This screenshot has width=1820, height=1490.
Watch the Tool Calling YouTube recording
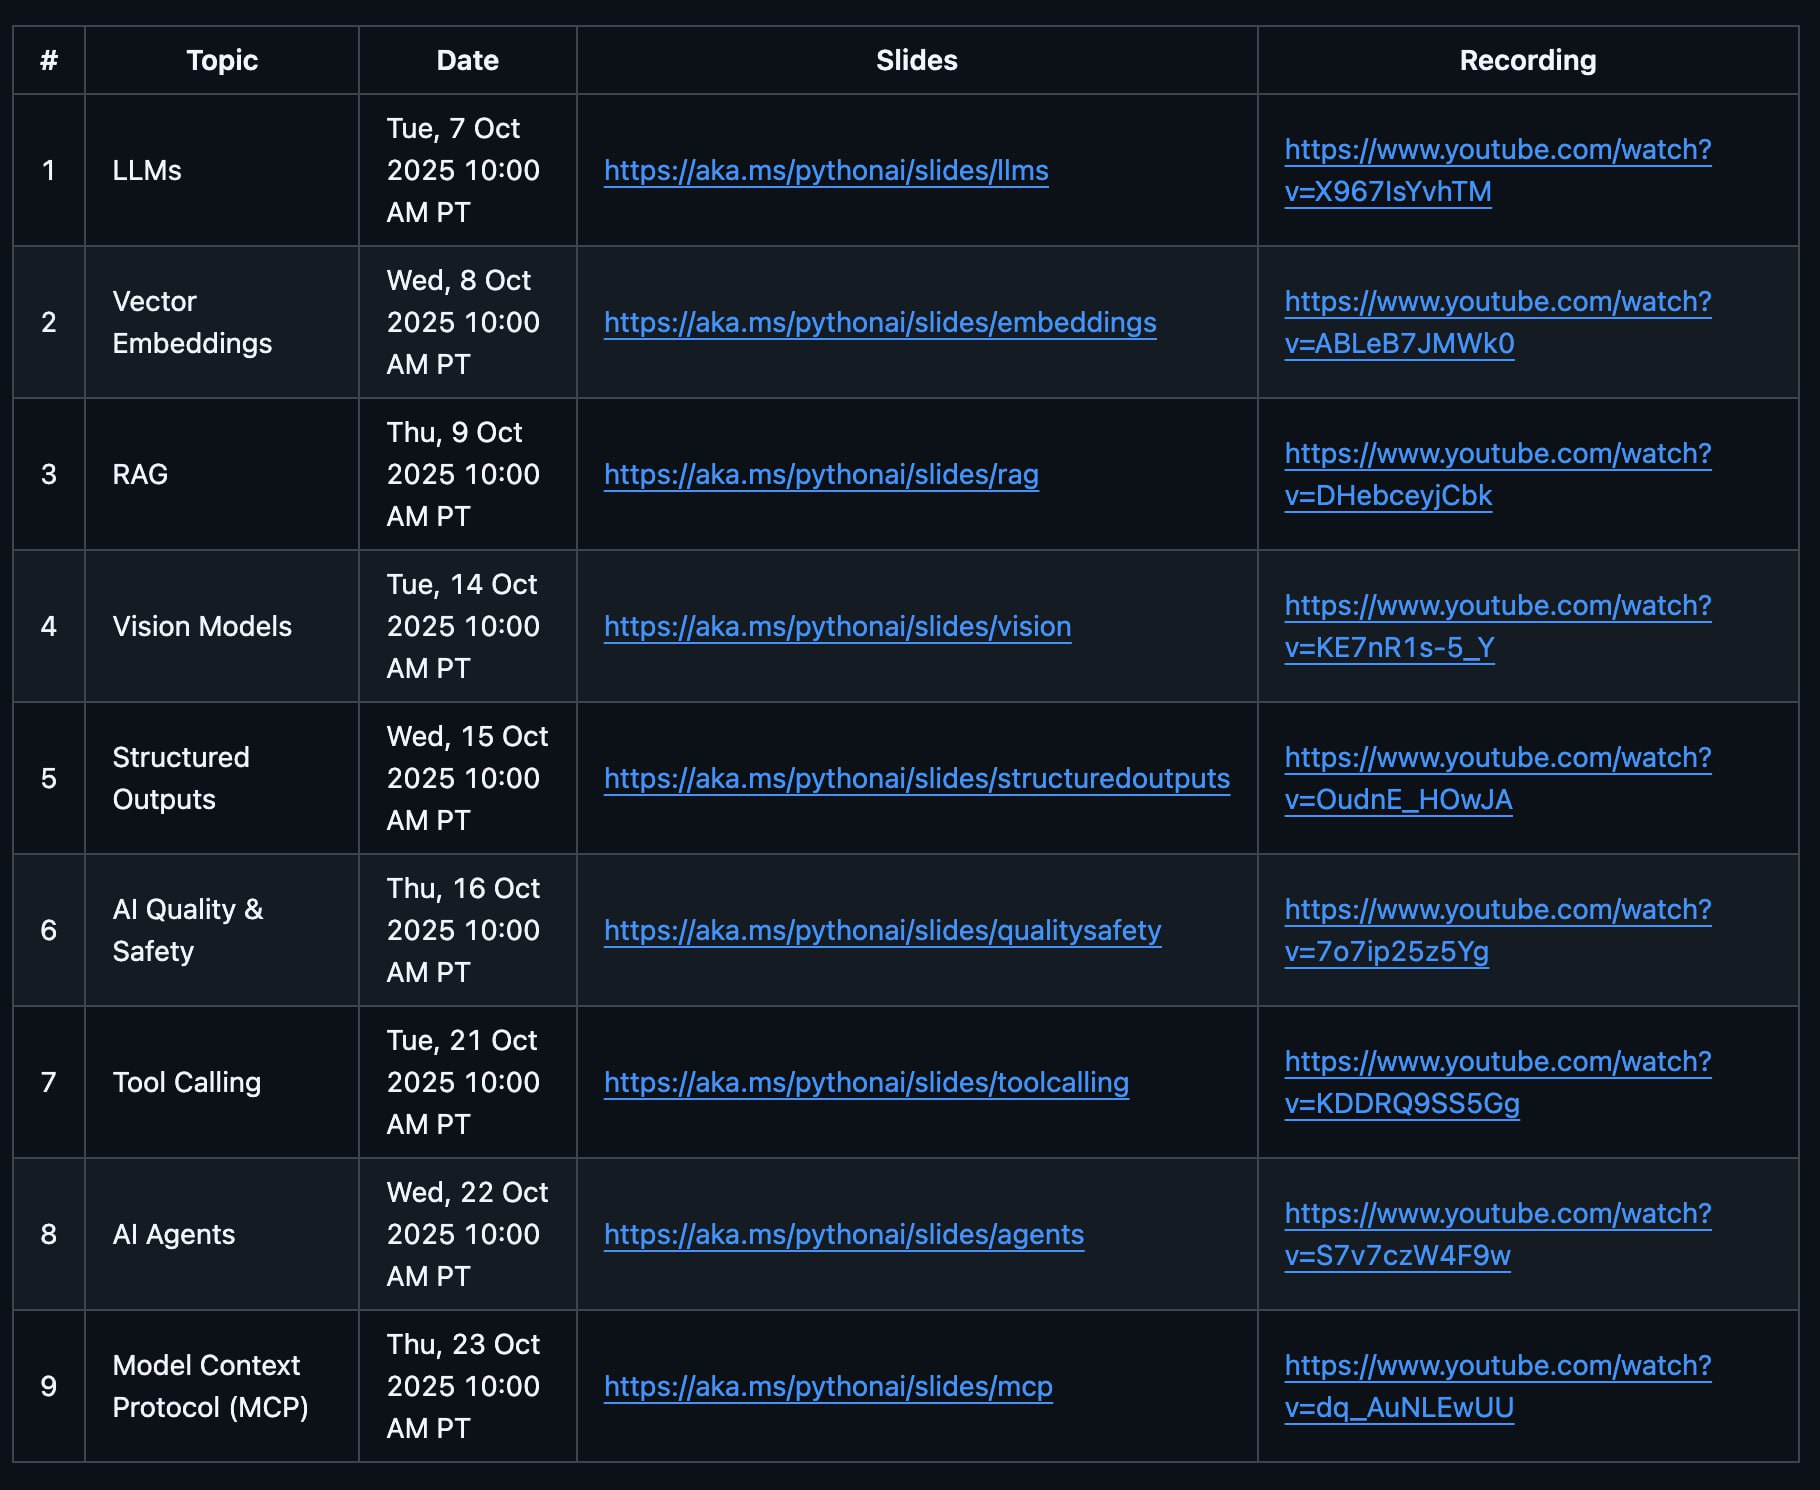1497,1062
